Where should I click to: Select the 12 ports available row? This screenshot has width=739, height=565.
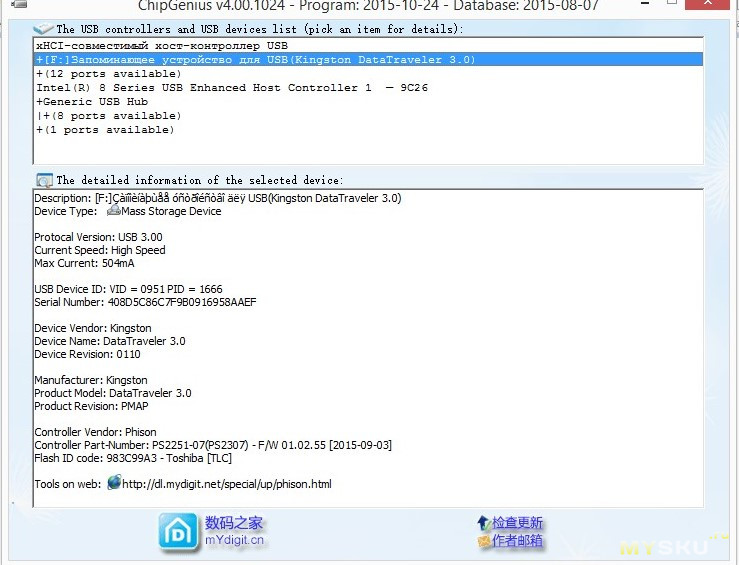pos(368,74)
